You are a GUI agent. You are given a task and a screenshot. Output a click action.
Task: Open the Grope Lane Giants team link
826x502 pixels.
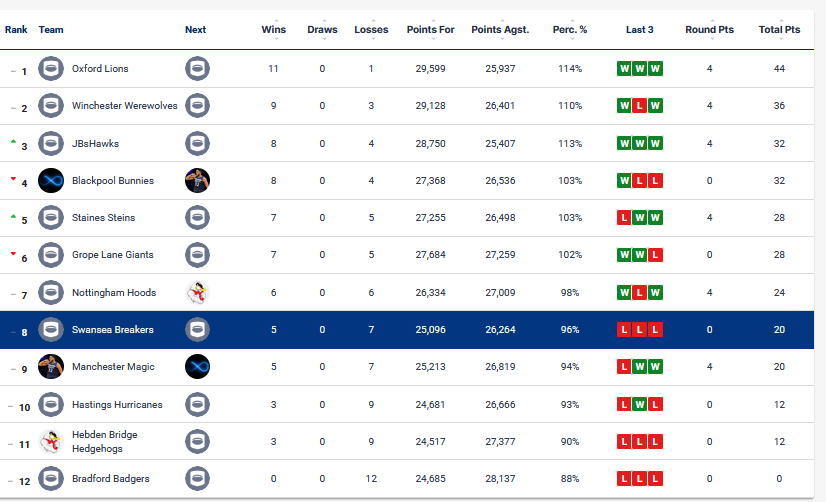[112, 255]
